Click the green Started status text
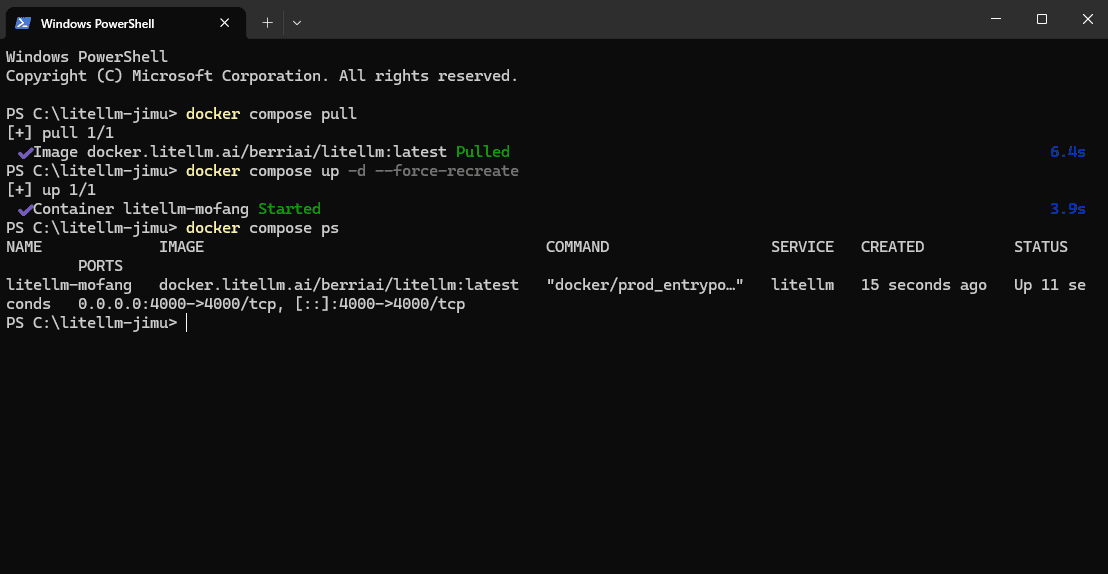Screen dimensions: 1108x574 [x=289, y=209]
